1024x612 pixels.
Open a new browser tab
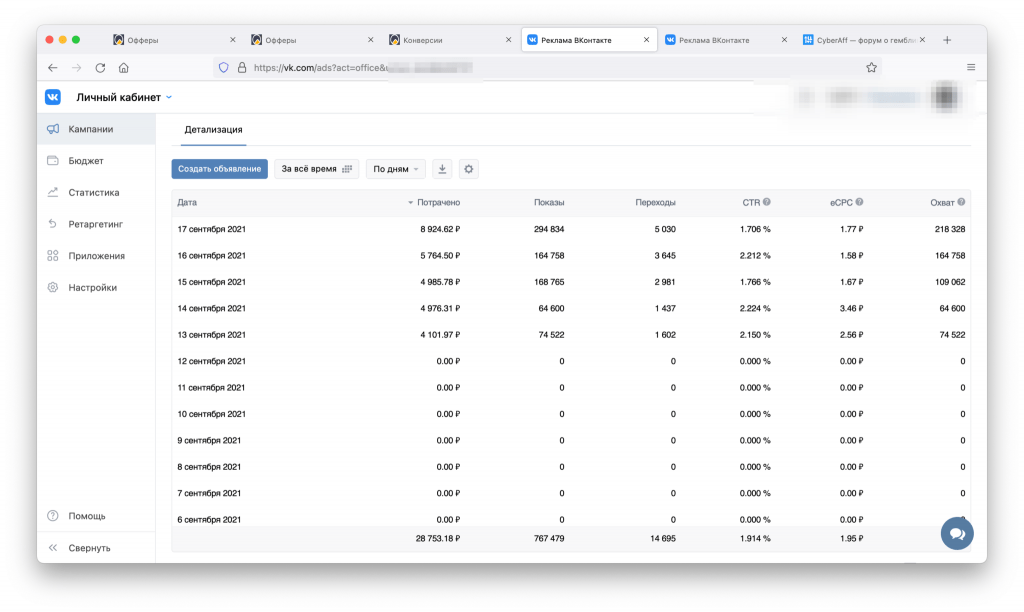tap(947, 40)
